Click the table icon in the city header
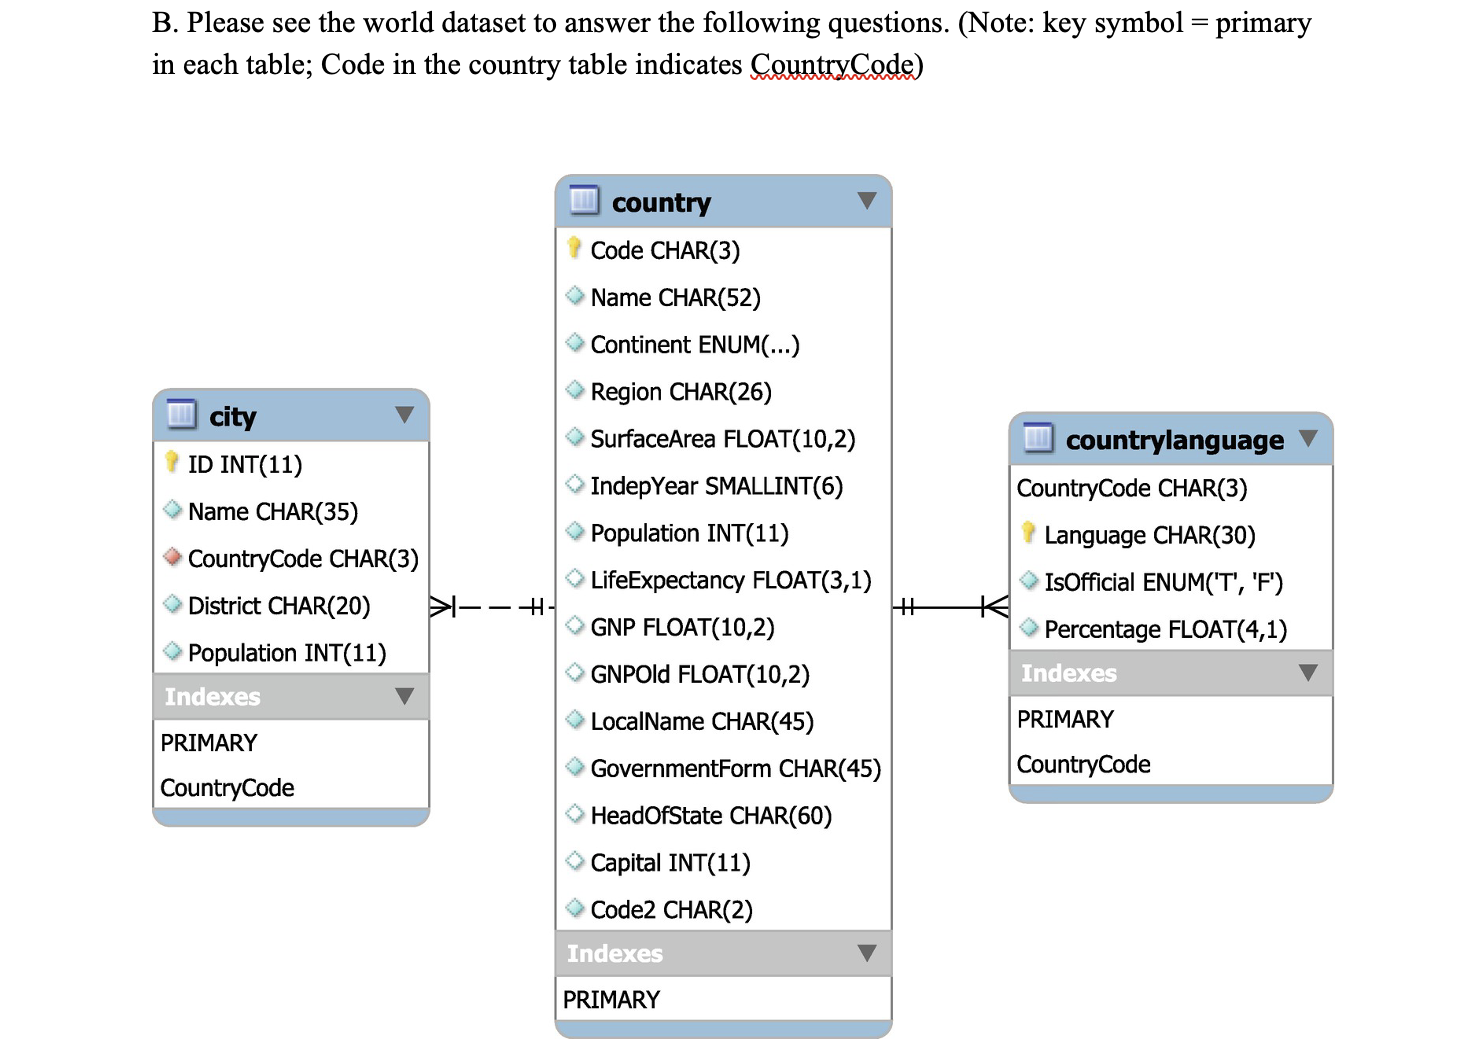 180,415
